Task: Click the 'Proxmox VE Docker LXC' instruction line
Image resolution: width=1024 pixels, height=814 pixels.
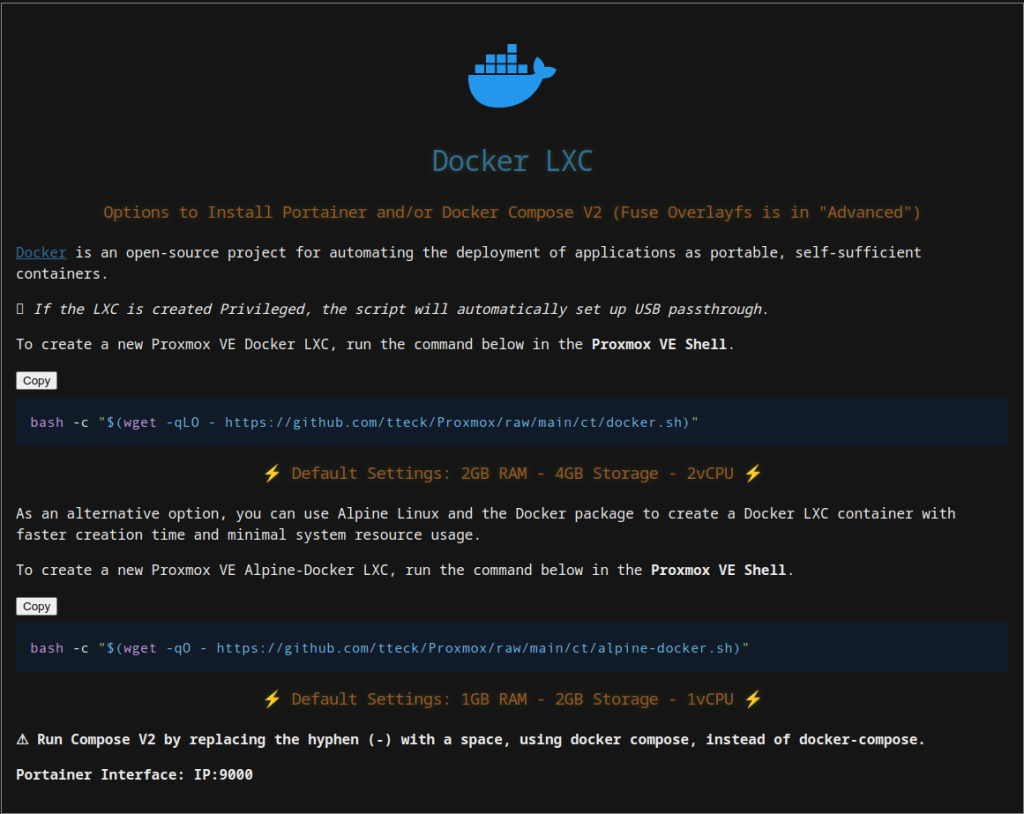Action: click(x=375, y=344)
